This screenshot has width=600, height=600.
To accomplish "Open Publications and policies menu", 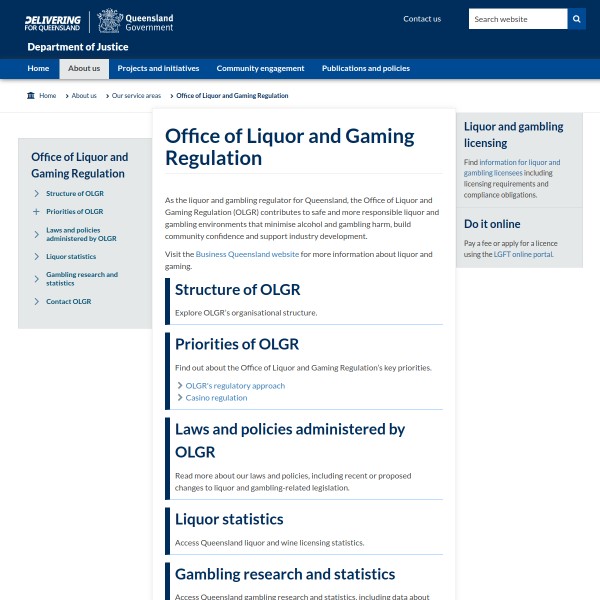I will [365, 69].
